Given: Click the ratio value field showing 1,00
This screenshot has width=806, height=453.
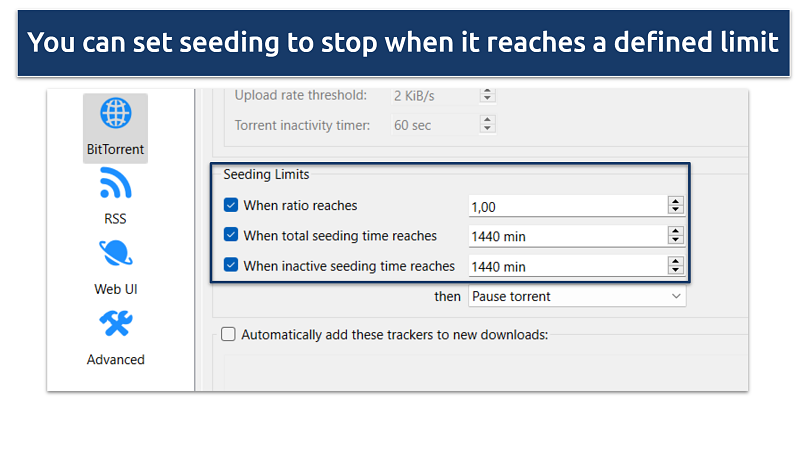Looking at the screenshot, I should point(566,206).
